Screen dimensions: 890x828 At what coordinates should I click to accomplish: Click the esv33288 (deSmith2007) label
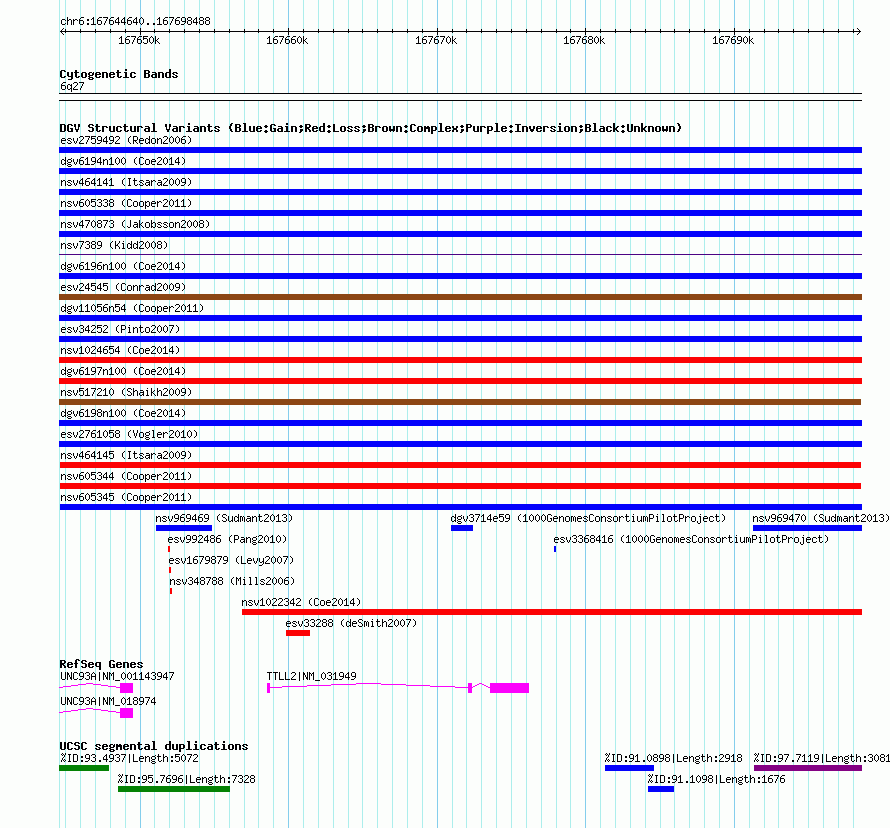pos(351,623)
